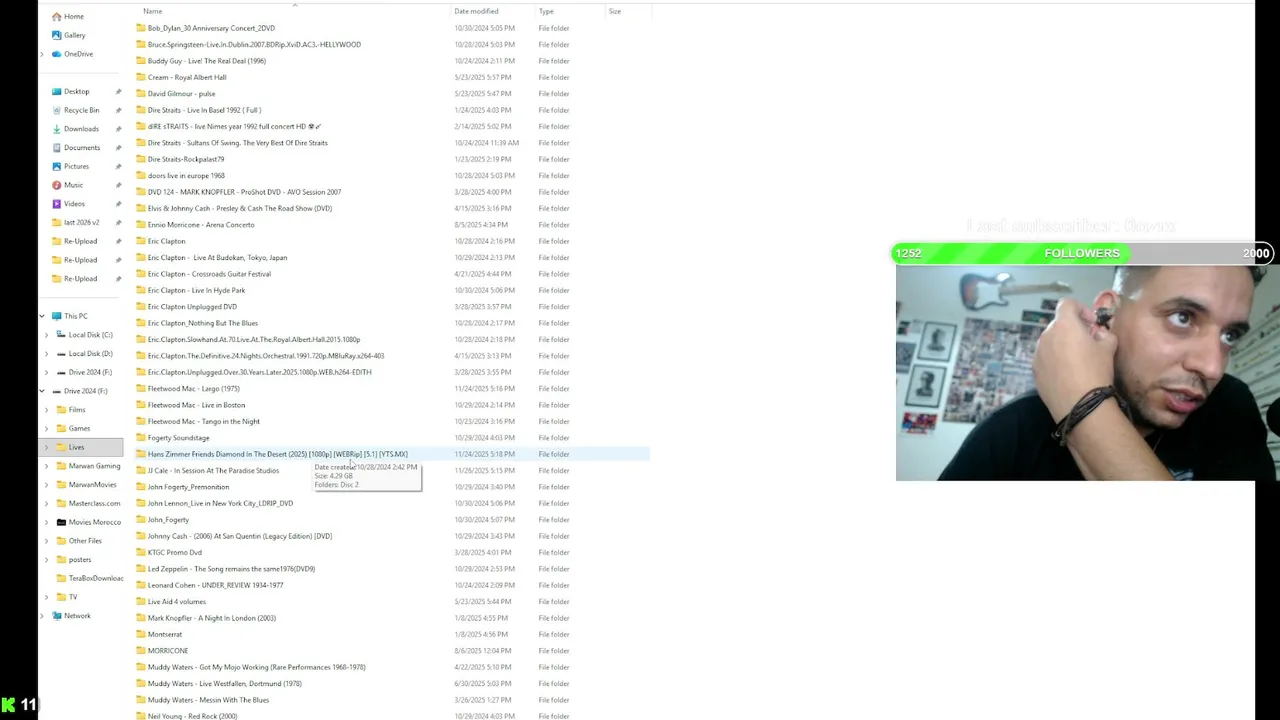Select the Bob_Dylan_30 Anniversary Concert_2DVD folder name
1280x720 pixels.
point(211,28)
